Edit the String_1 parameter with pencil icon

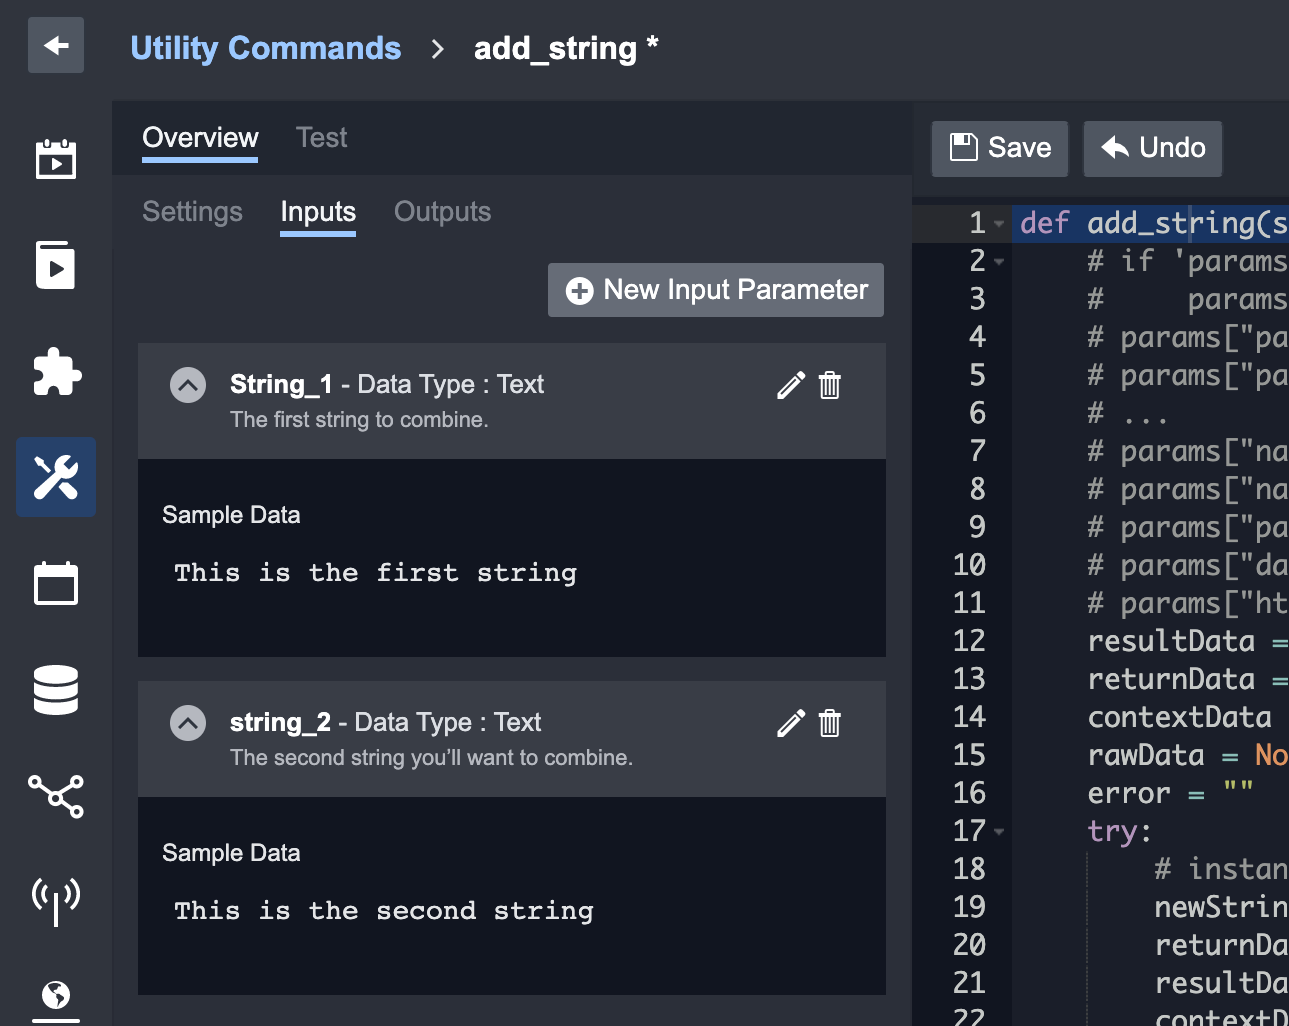[790, 385]
